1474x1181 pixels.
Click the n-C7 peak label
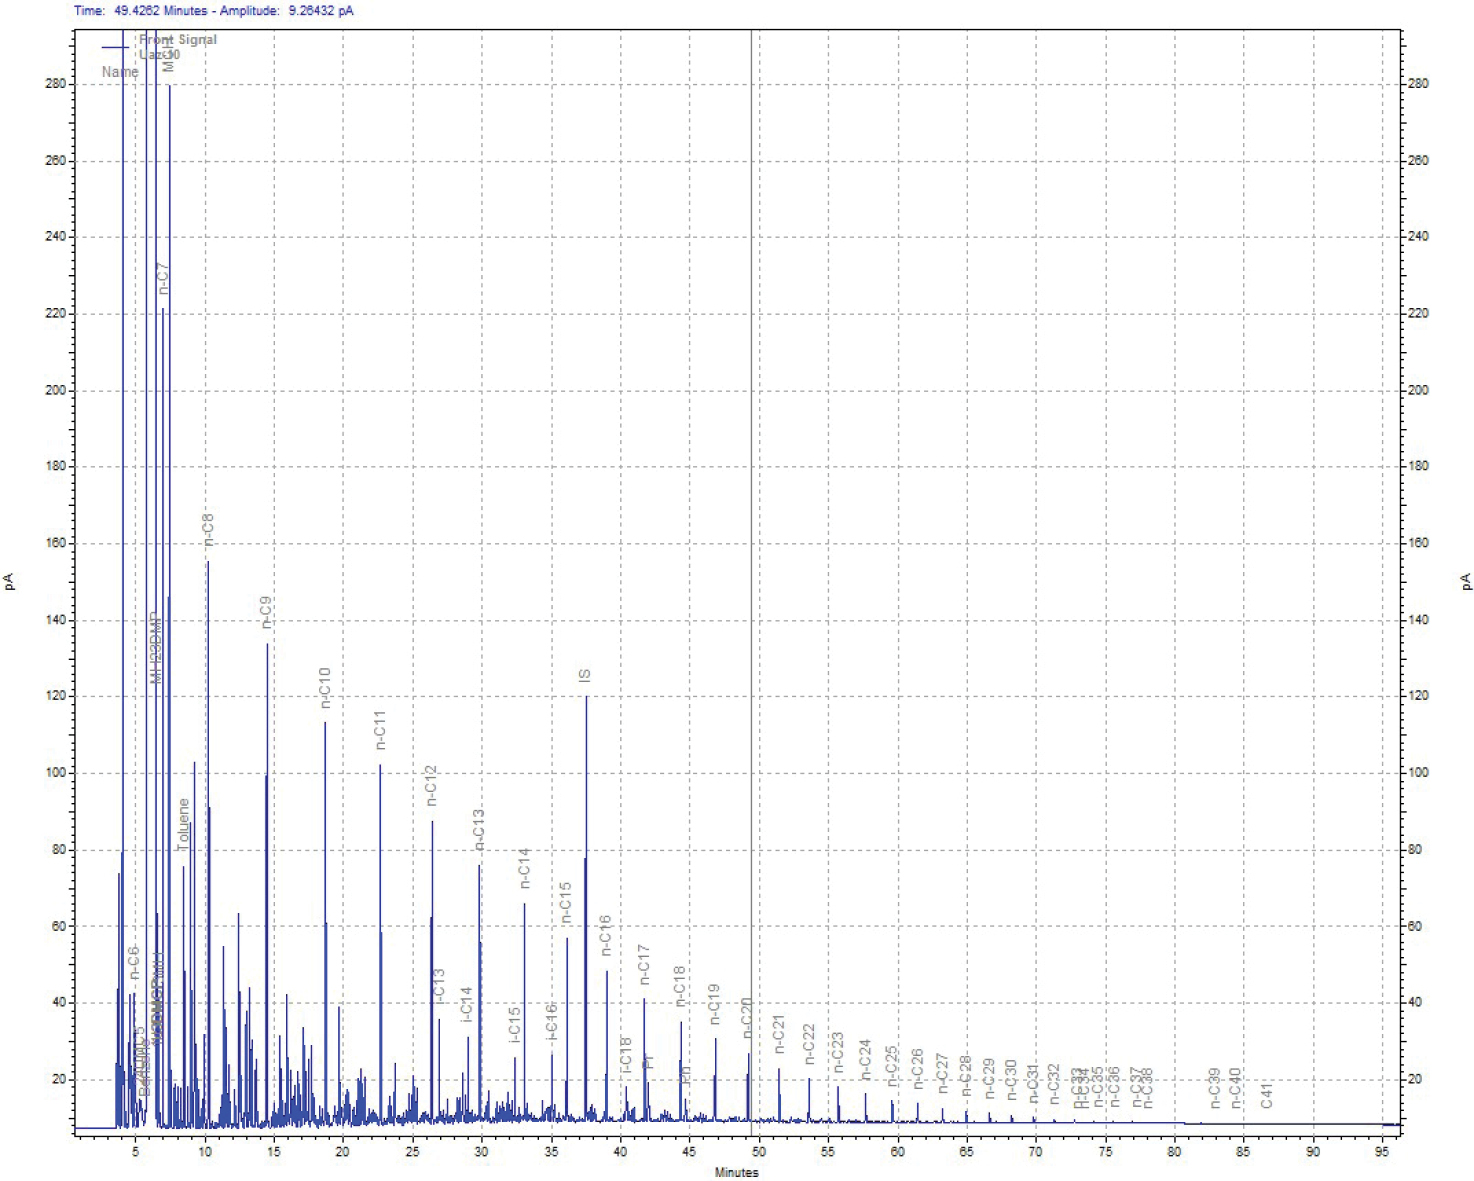coord(164,278)
